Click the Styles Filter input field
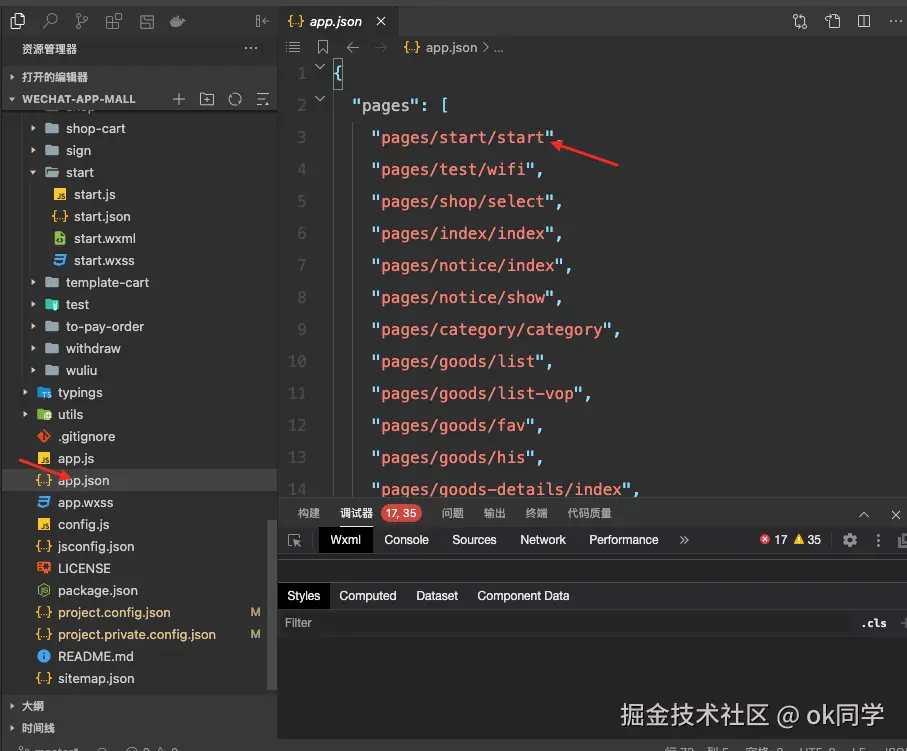This screenshot has width=907, height=751. click(x=567, y=623)
